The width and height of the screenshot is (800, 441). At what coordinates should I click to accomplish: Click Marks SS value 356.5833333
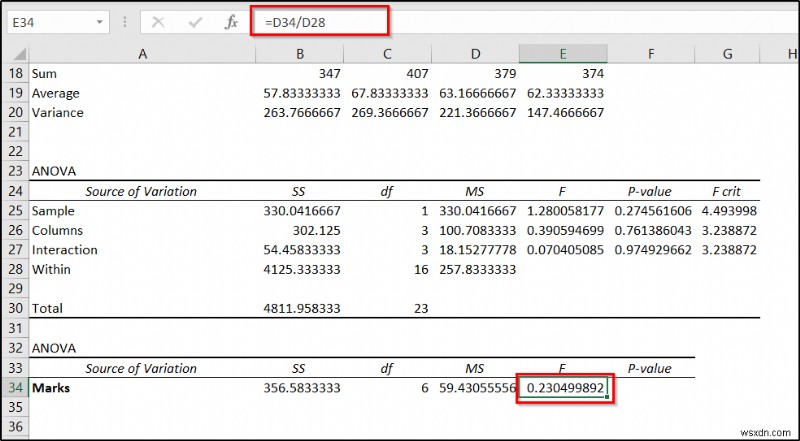point(302,388)
